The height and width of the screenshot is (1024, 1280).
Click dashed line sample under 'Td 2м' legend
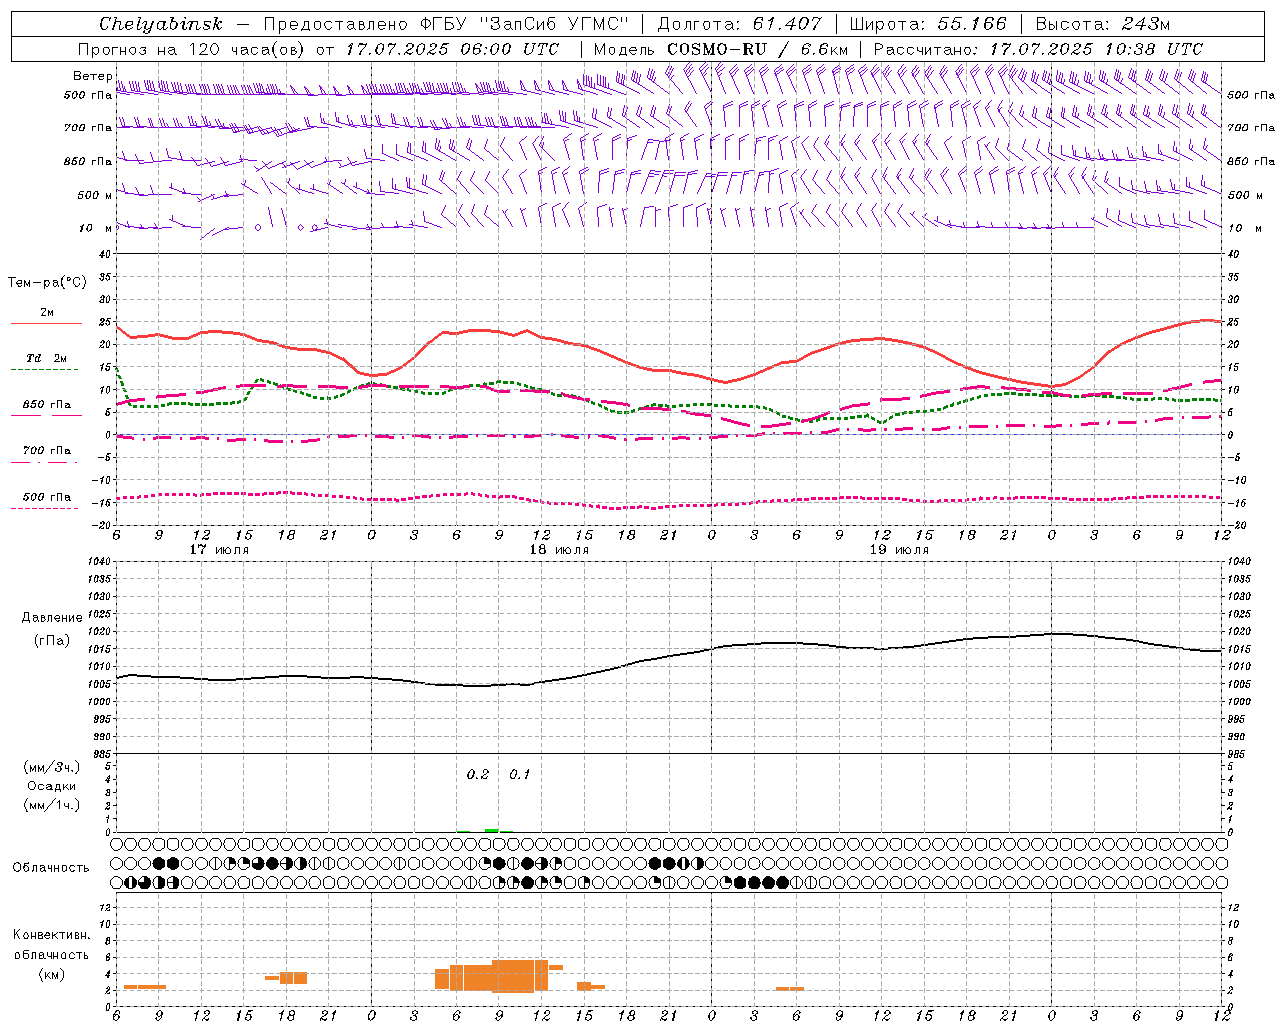[45, 369]
